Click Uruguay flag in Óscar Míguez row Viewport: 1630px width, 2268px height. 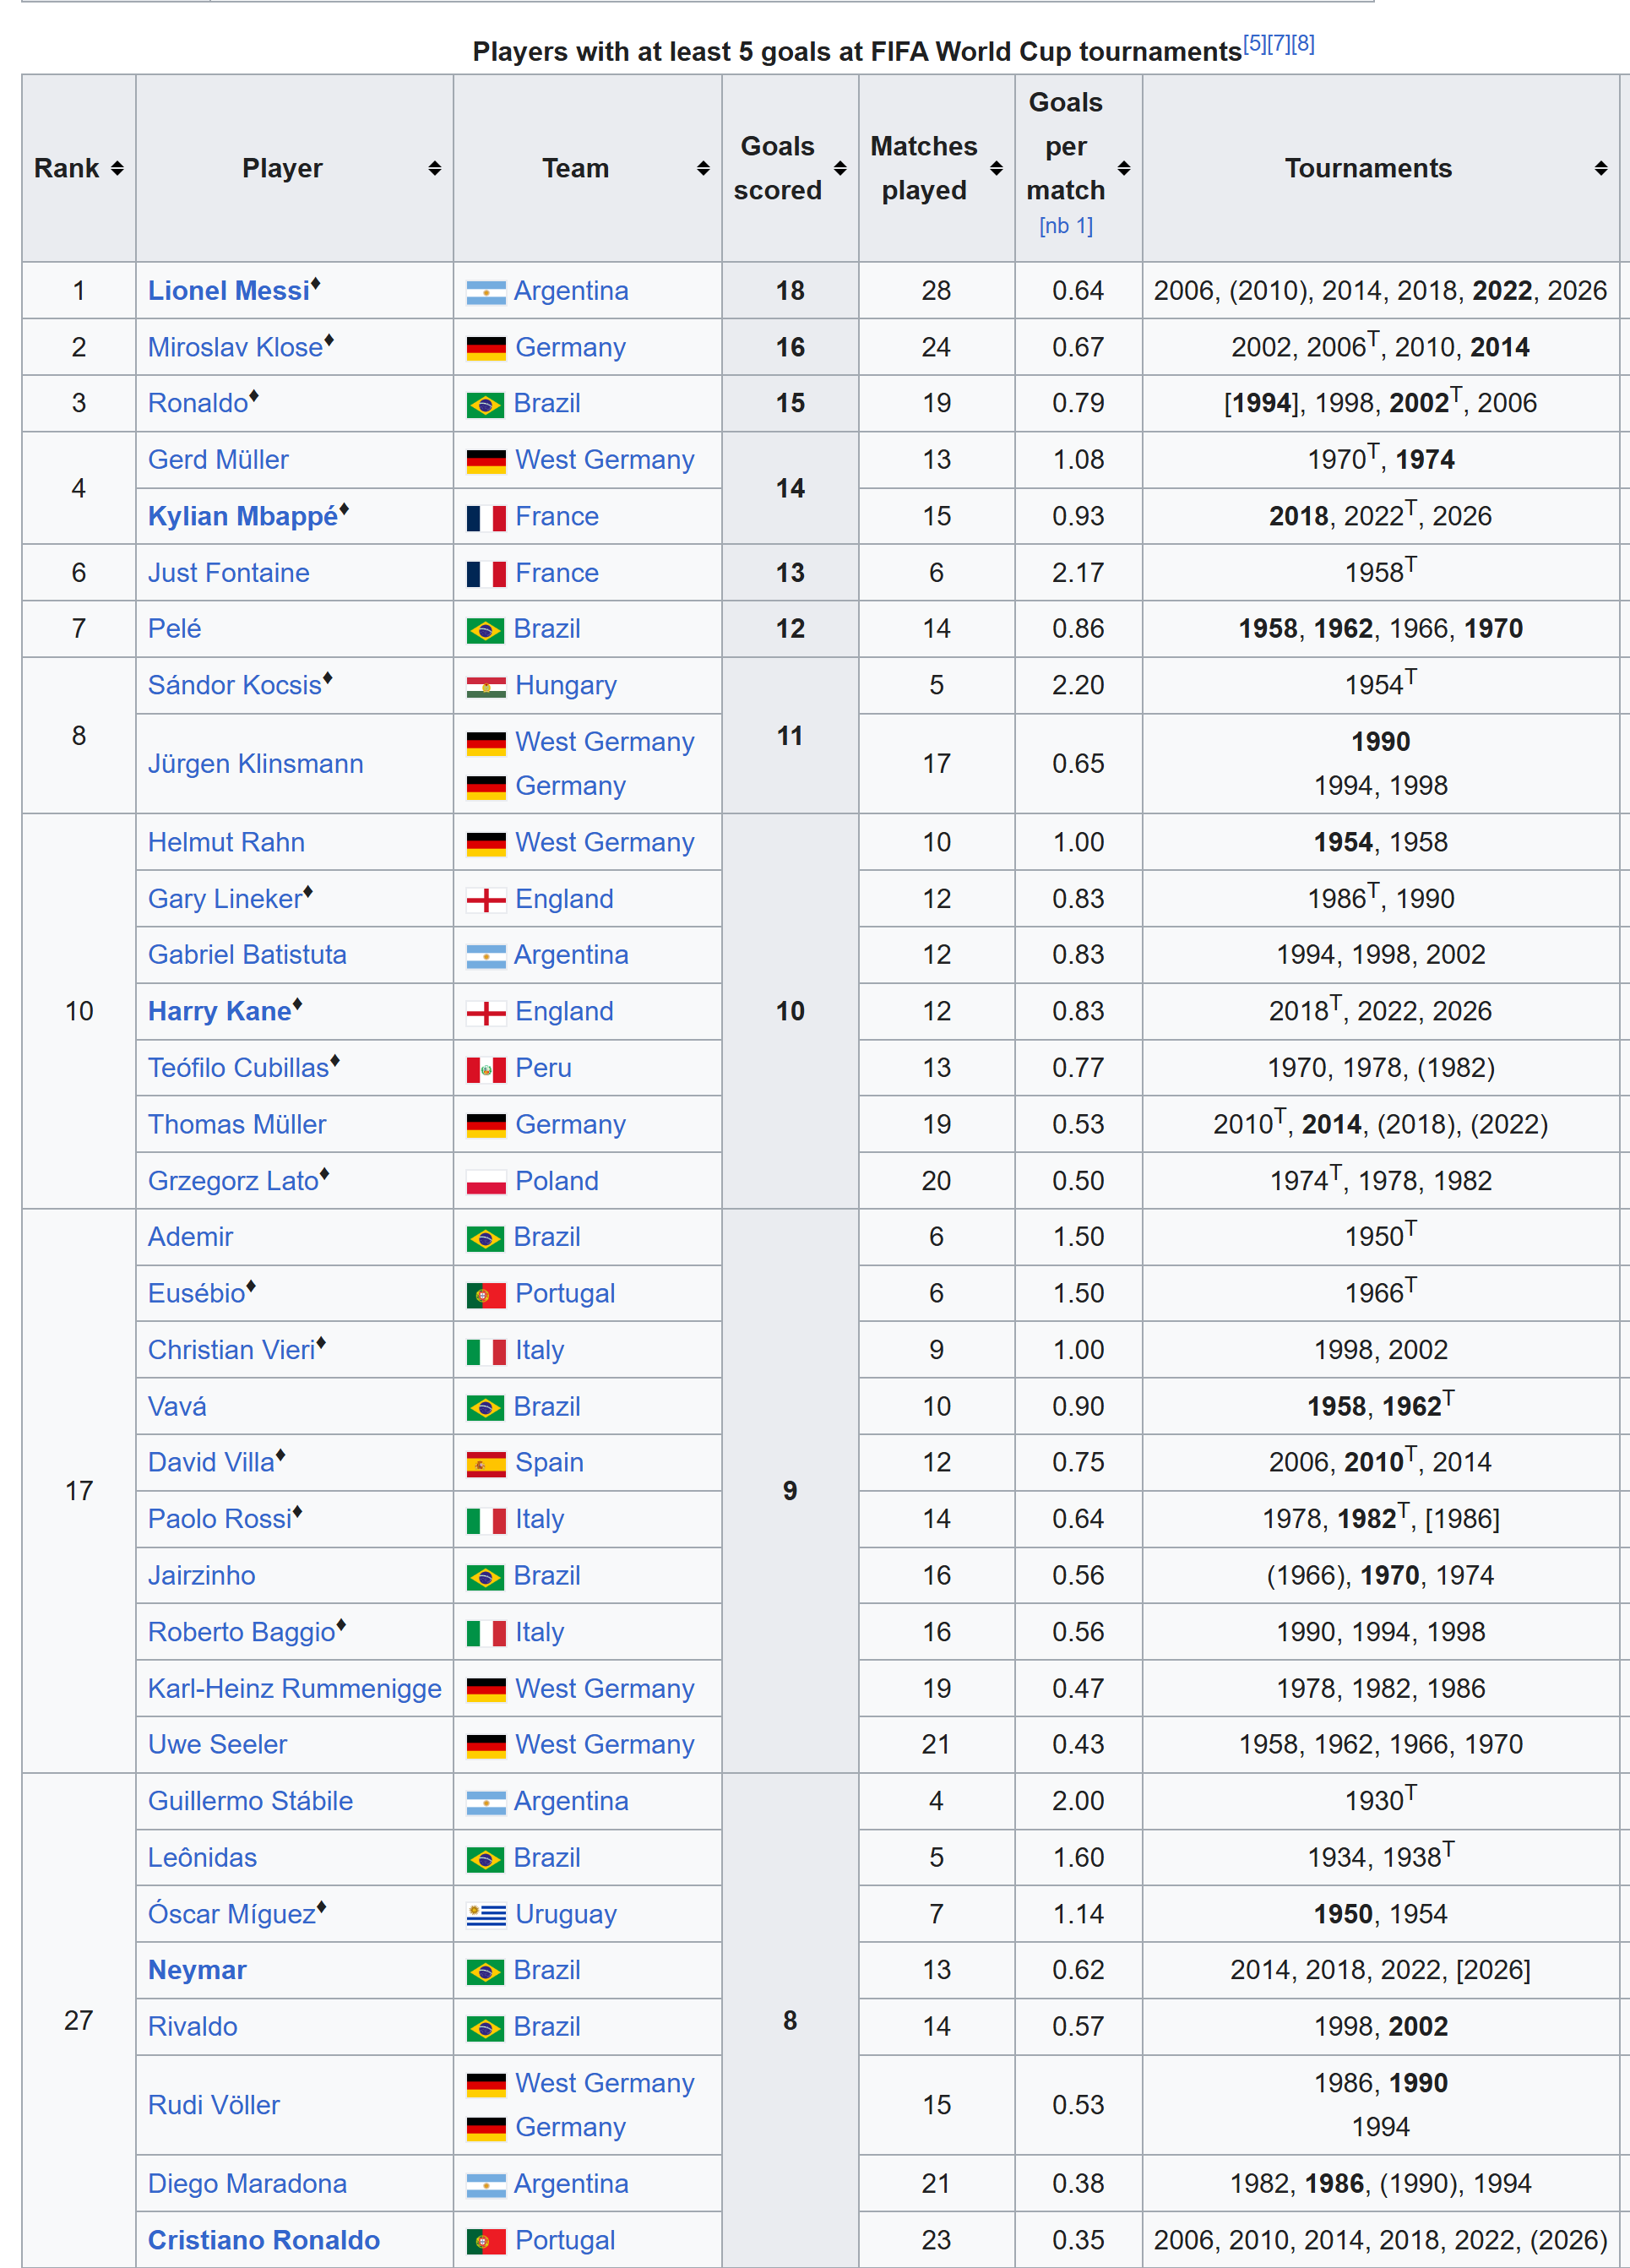pyautogui.click(x=486, y=1915)
